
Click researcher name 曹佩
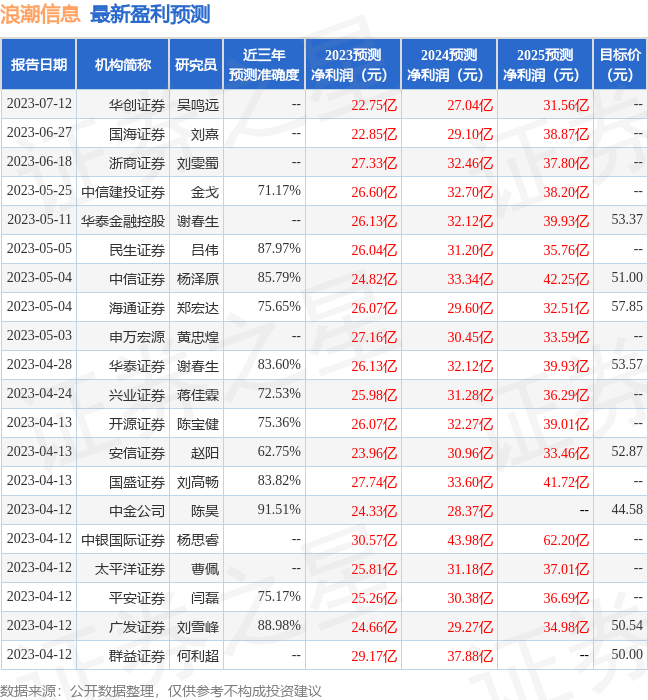point(205,569)
